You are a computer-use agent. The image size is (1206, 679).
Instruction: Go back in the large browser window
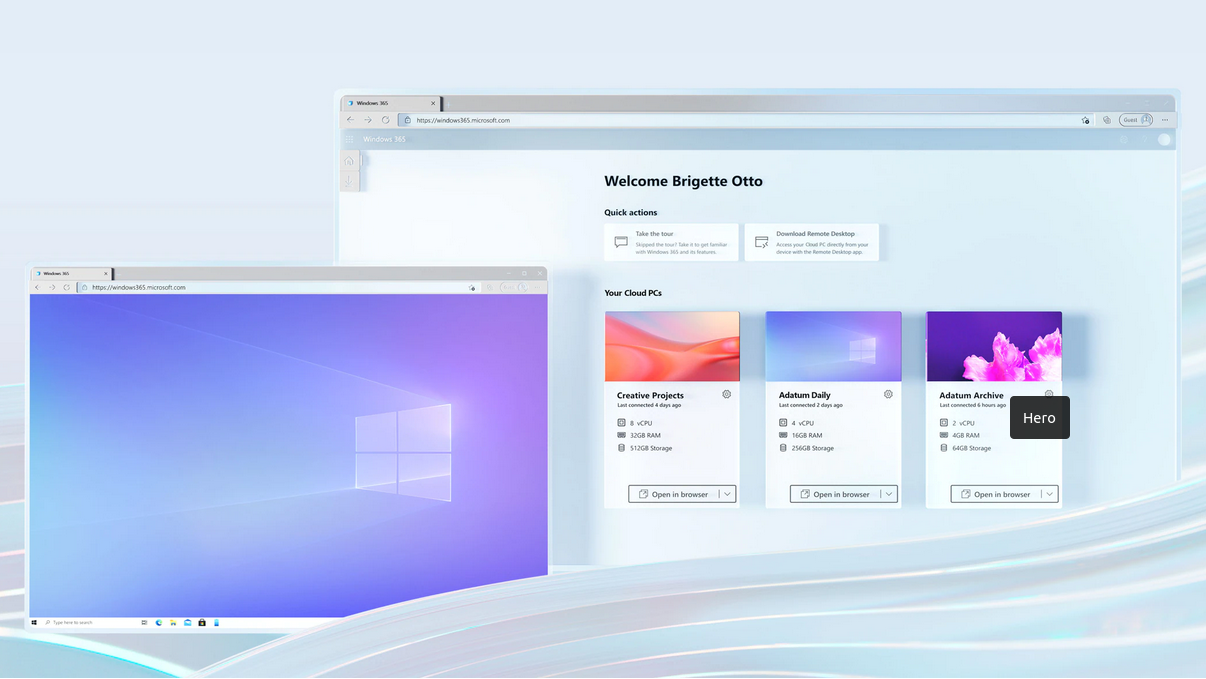tap(350, 120)
